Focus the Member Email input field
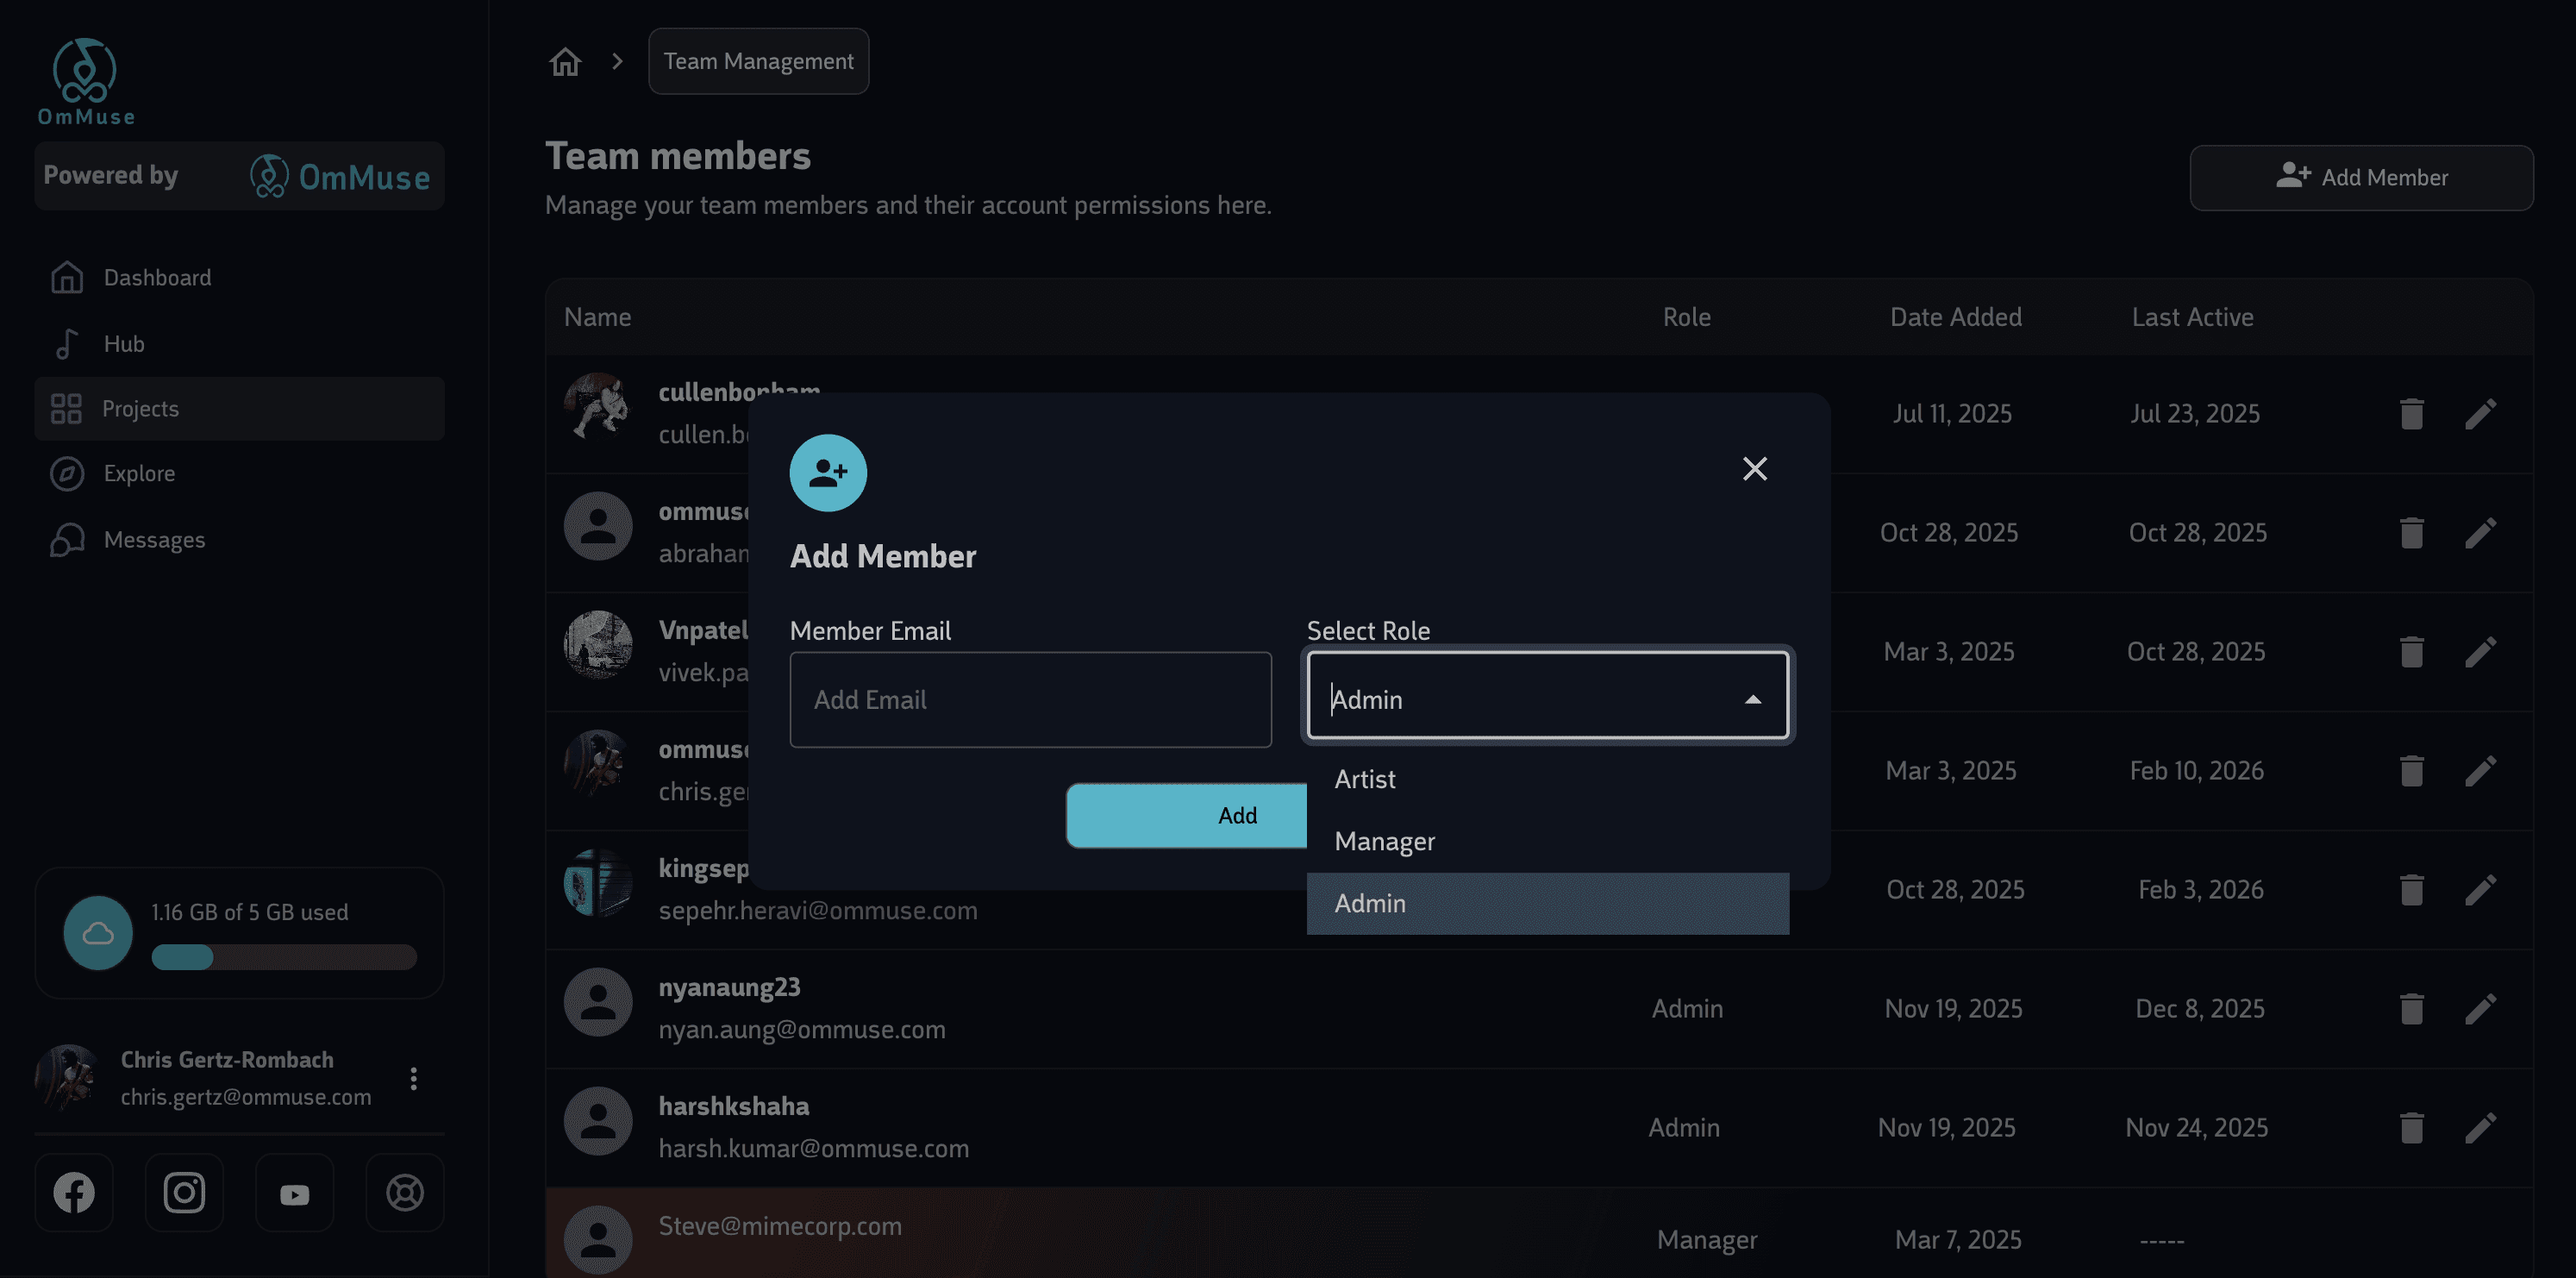 tap(1030, 699)
